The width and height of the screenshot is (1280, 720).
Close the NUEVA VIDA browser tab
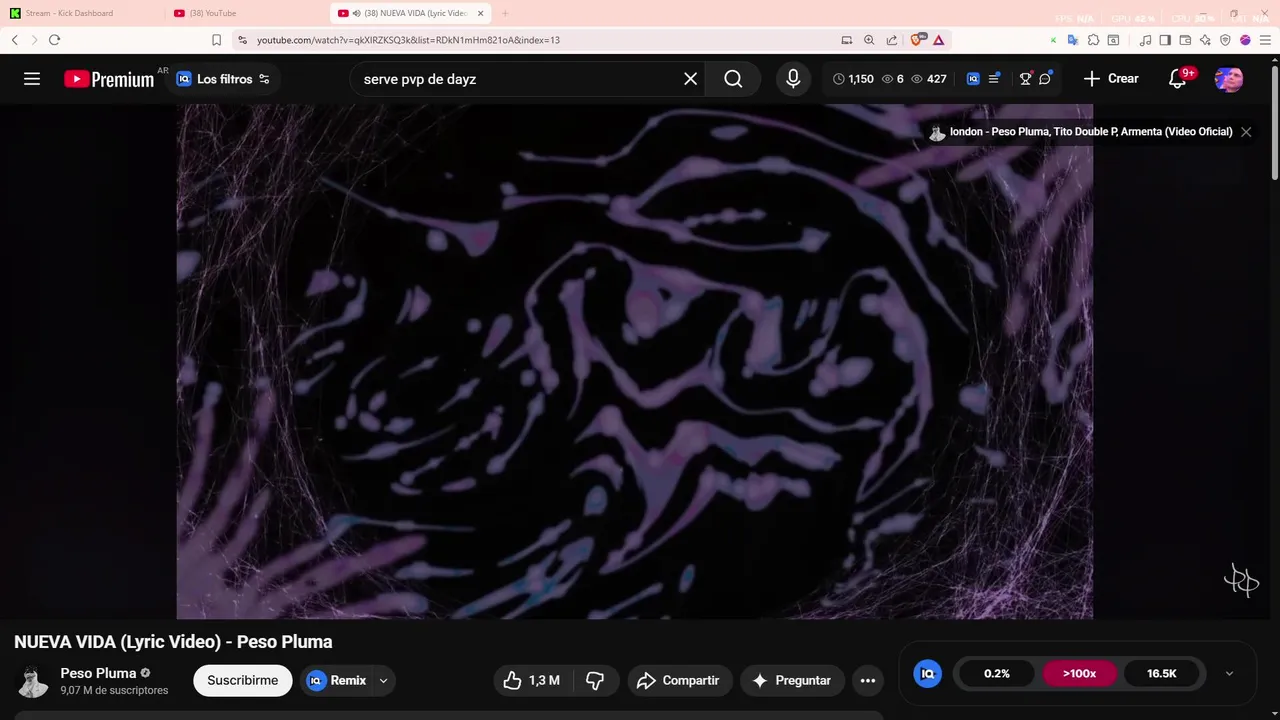[480, 13]
